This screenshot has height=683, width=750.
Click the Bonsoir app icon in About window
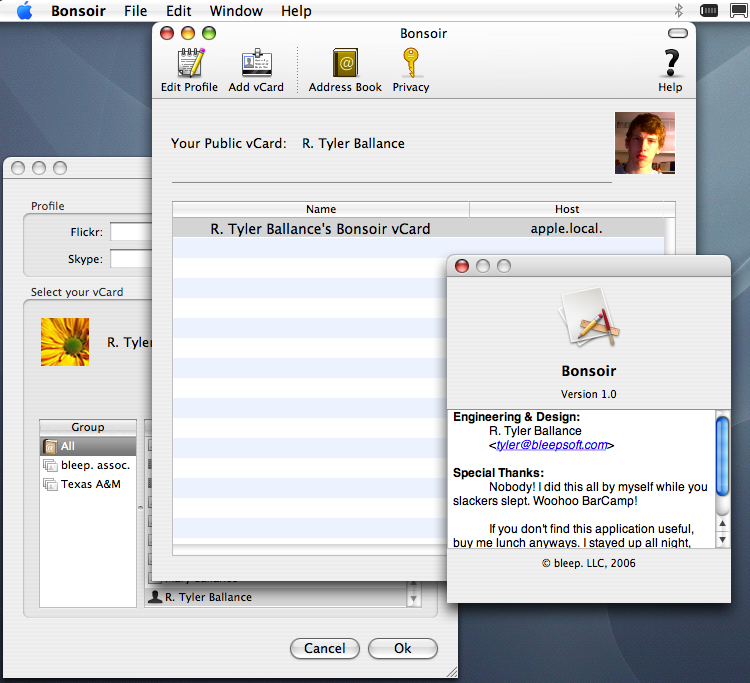pos(589,316)
